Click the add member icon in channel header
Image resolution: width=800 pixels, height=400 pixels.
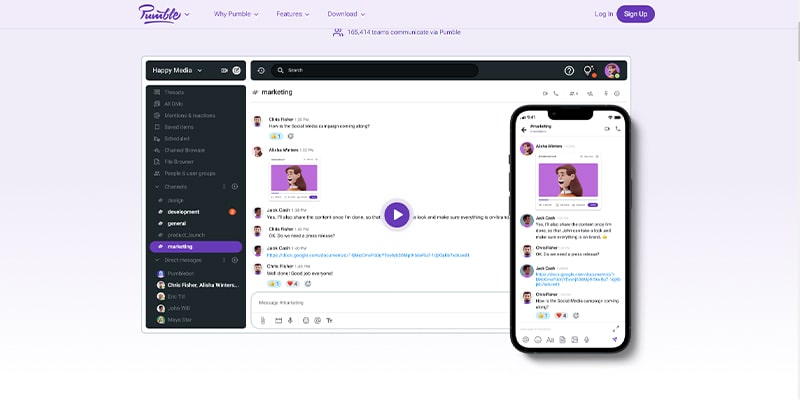pyautogui.click(x=590, y=93)
